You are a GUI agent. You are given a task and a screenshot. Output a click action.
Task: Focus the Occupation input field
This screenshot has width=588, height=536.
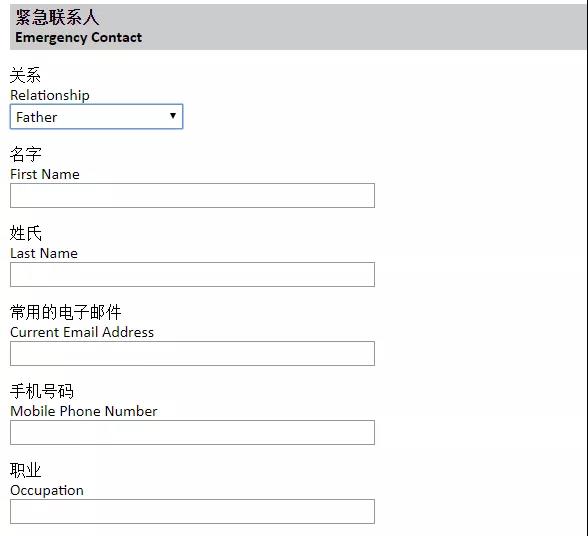pyautogui.click(x=192, y=512)
